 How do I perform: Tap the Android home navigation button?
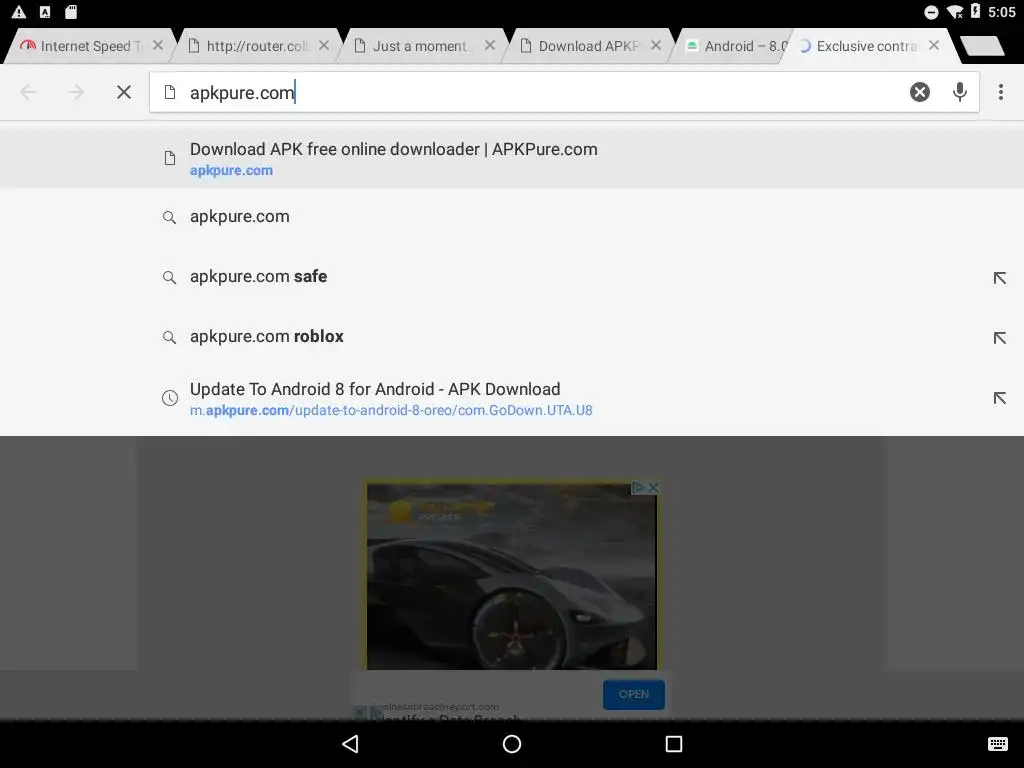(x=512, y=744)
